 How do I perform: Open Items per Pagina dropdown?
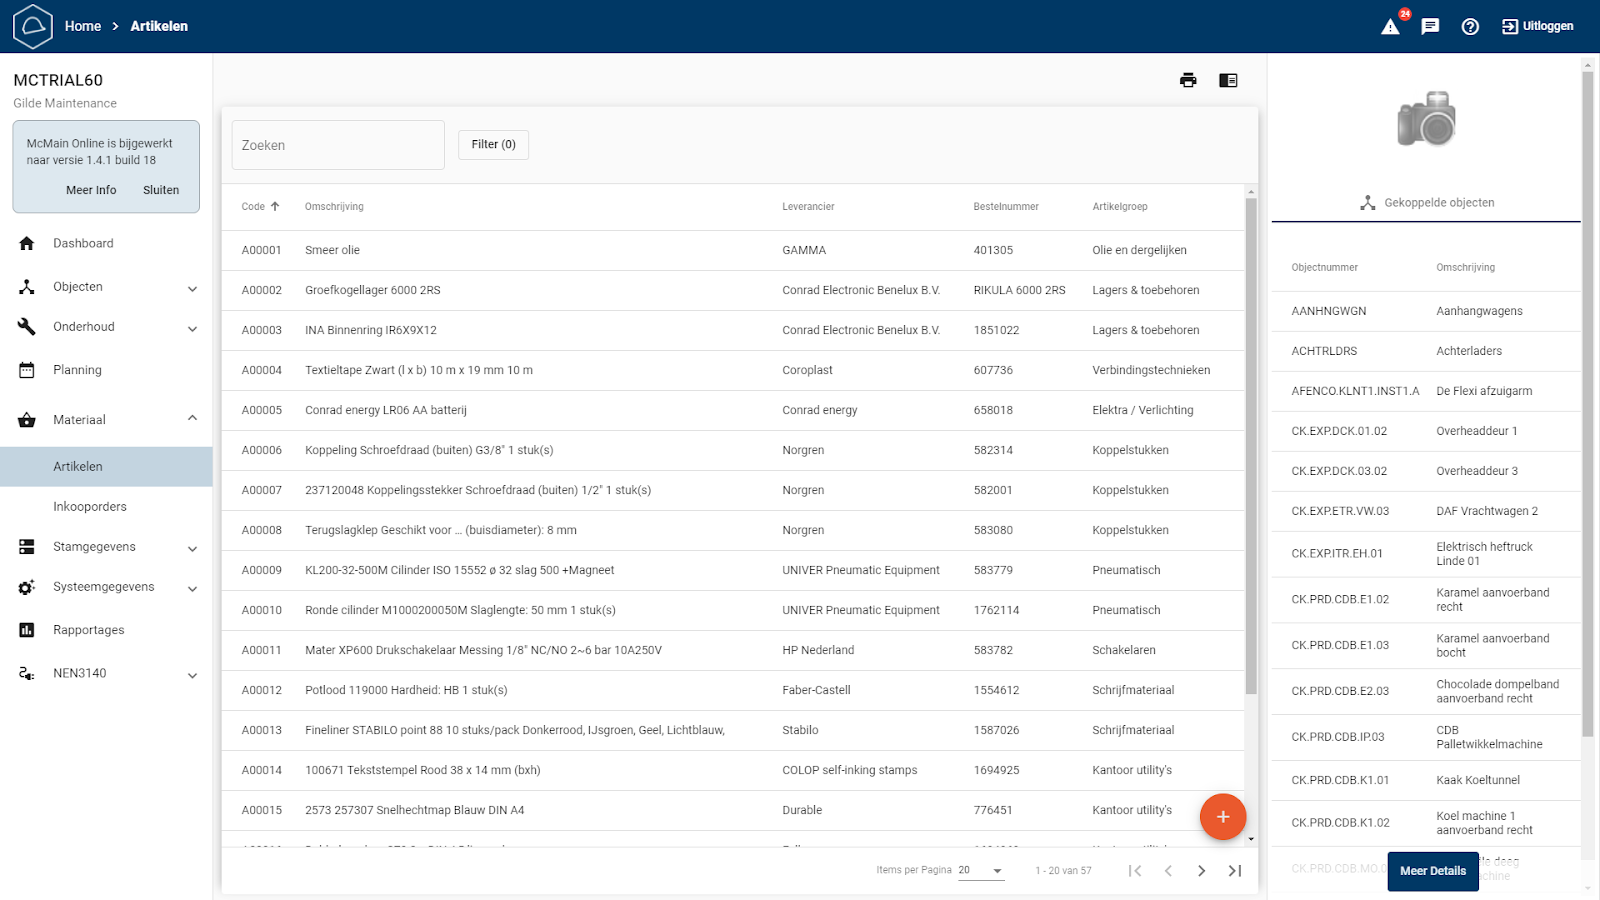point(980,871)
